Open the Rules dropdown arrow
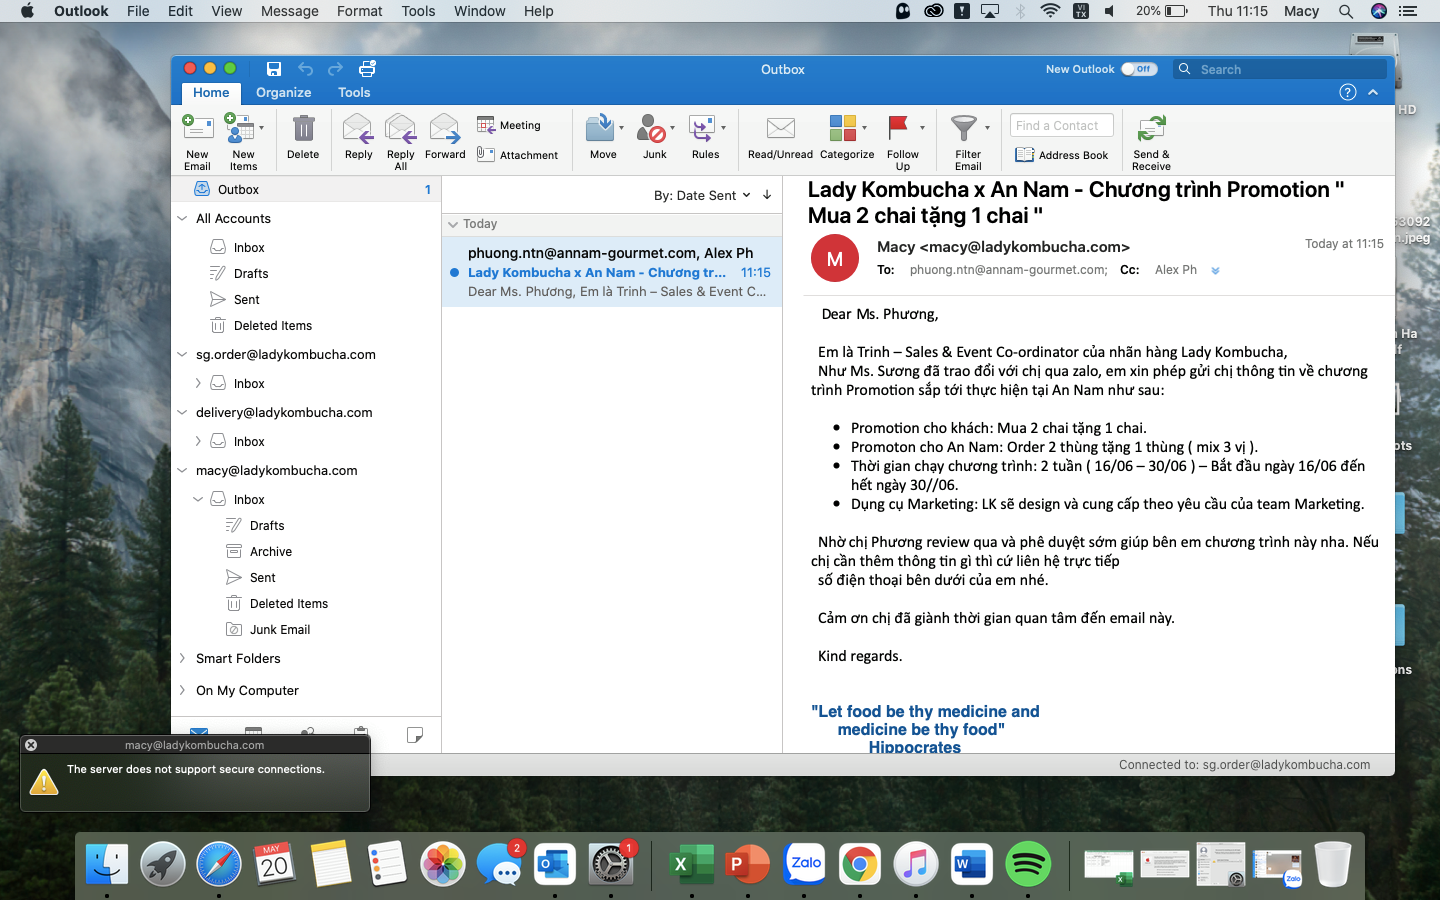 (x=723, y=128)
